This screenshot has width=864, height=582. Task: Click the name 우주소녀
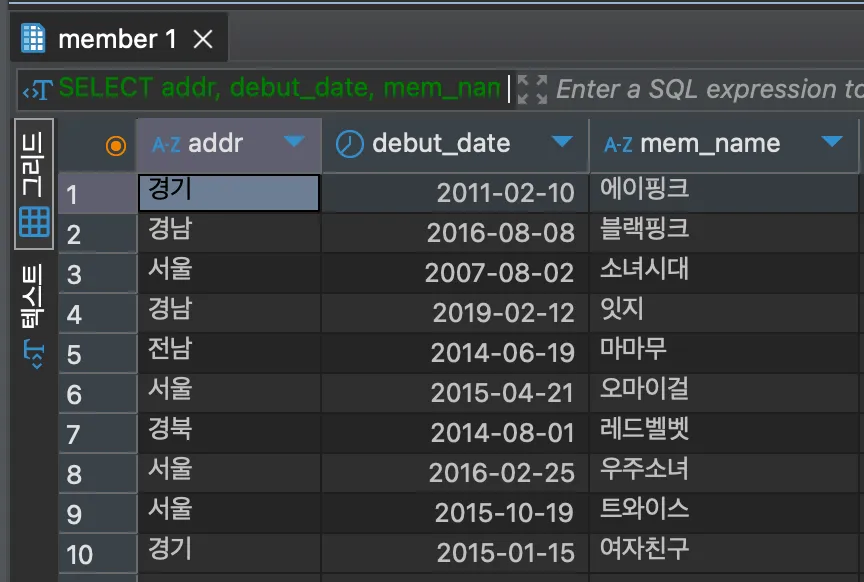click(x=644, y=468)
